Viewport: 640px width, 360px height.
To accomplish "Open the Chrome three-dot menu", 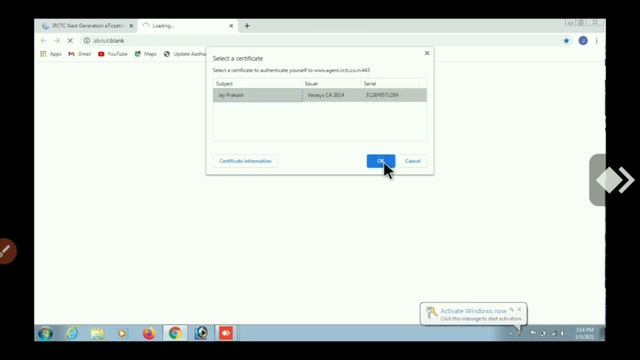I will point(597,40).
